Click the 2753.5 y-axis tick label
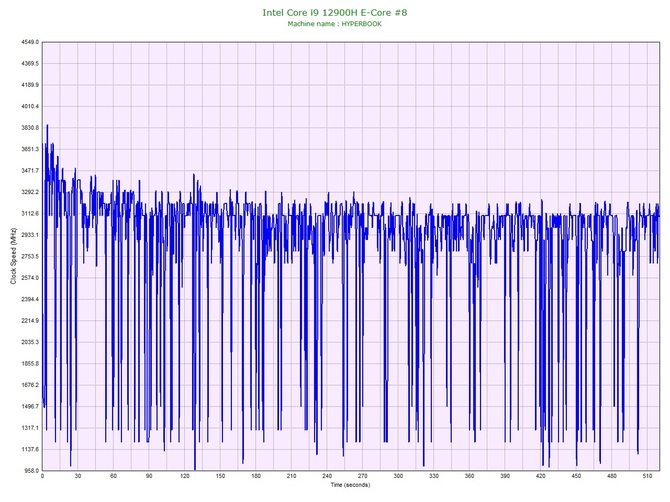 [x=25, y=256]
